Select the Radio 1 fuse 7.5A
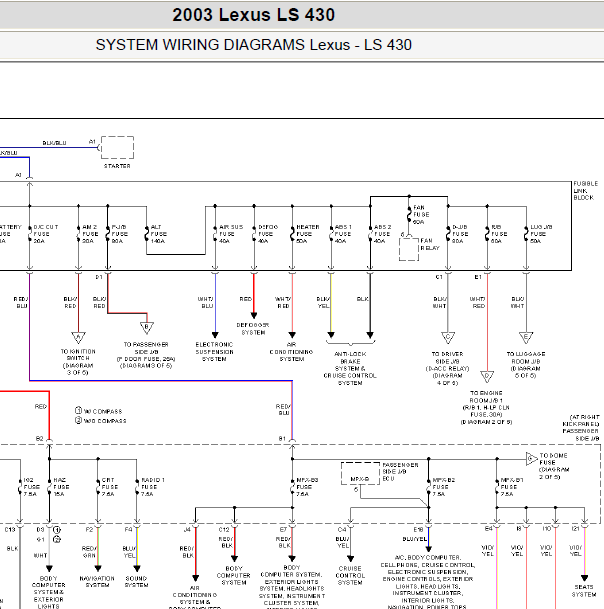Viewport: 604px width, 609px height. click(x=136, y=486)
